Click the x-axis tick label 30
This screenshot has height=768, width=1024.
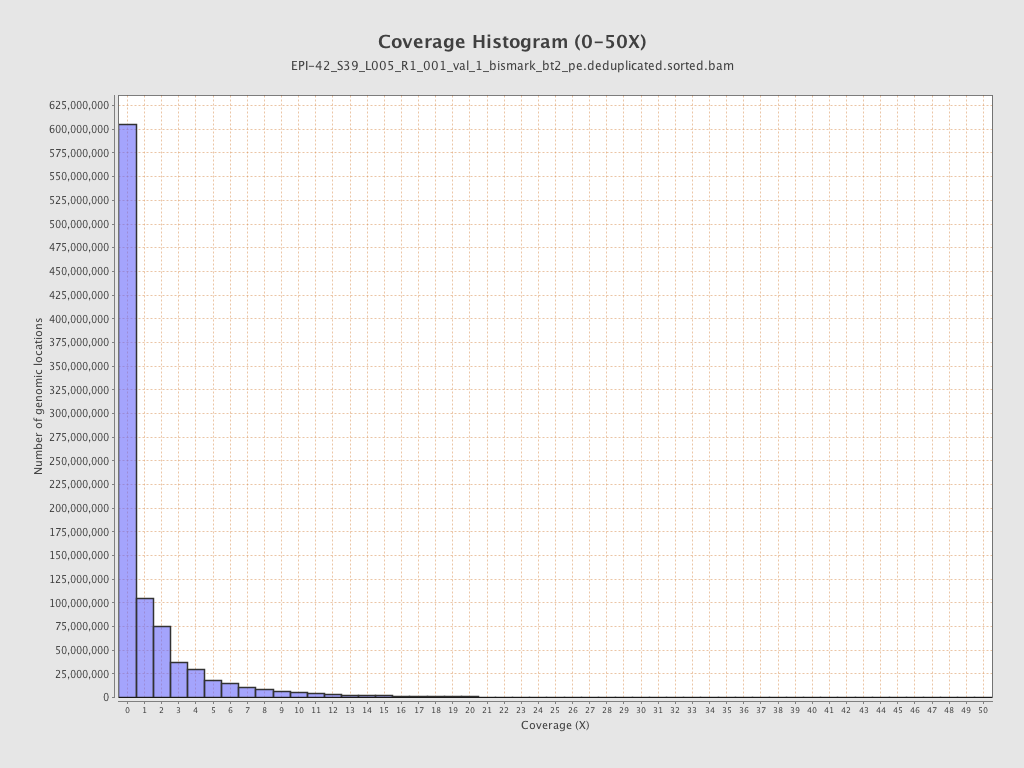click(x=641, y=711)
